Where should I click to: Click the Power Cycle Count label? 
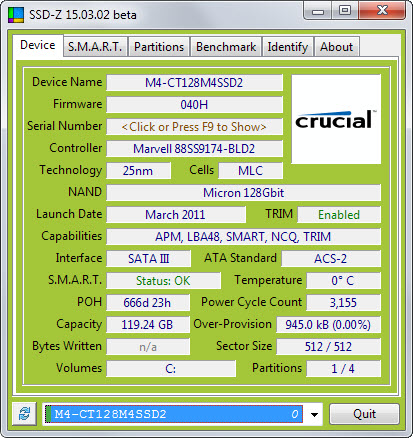251,302
